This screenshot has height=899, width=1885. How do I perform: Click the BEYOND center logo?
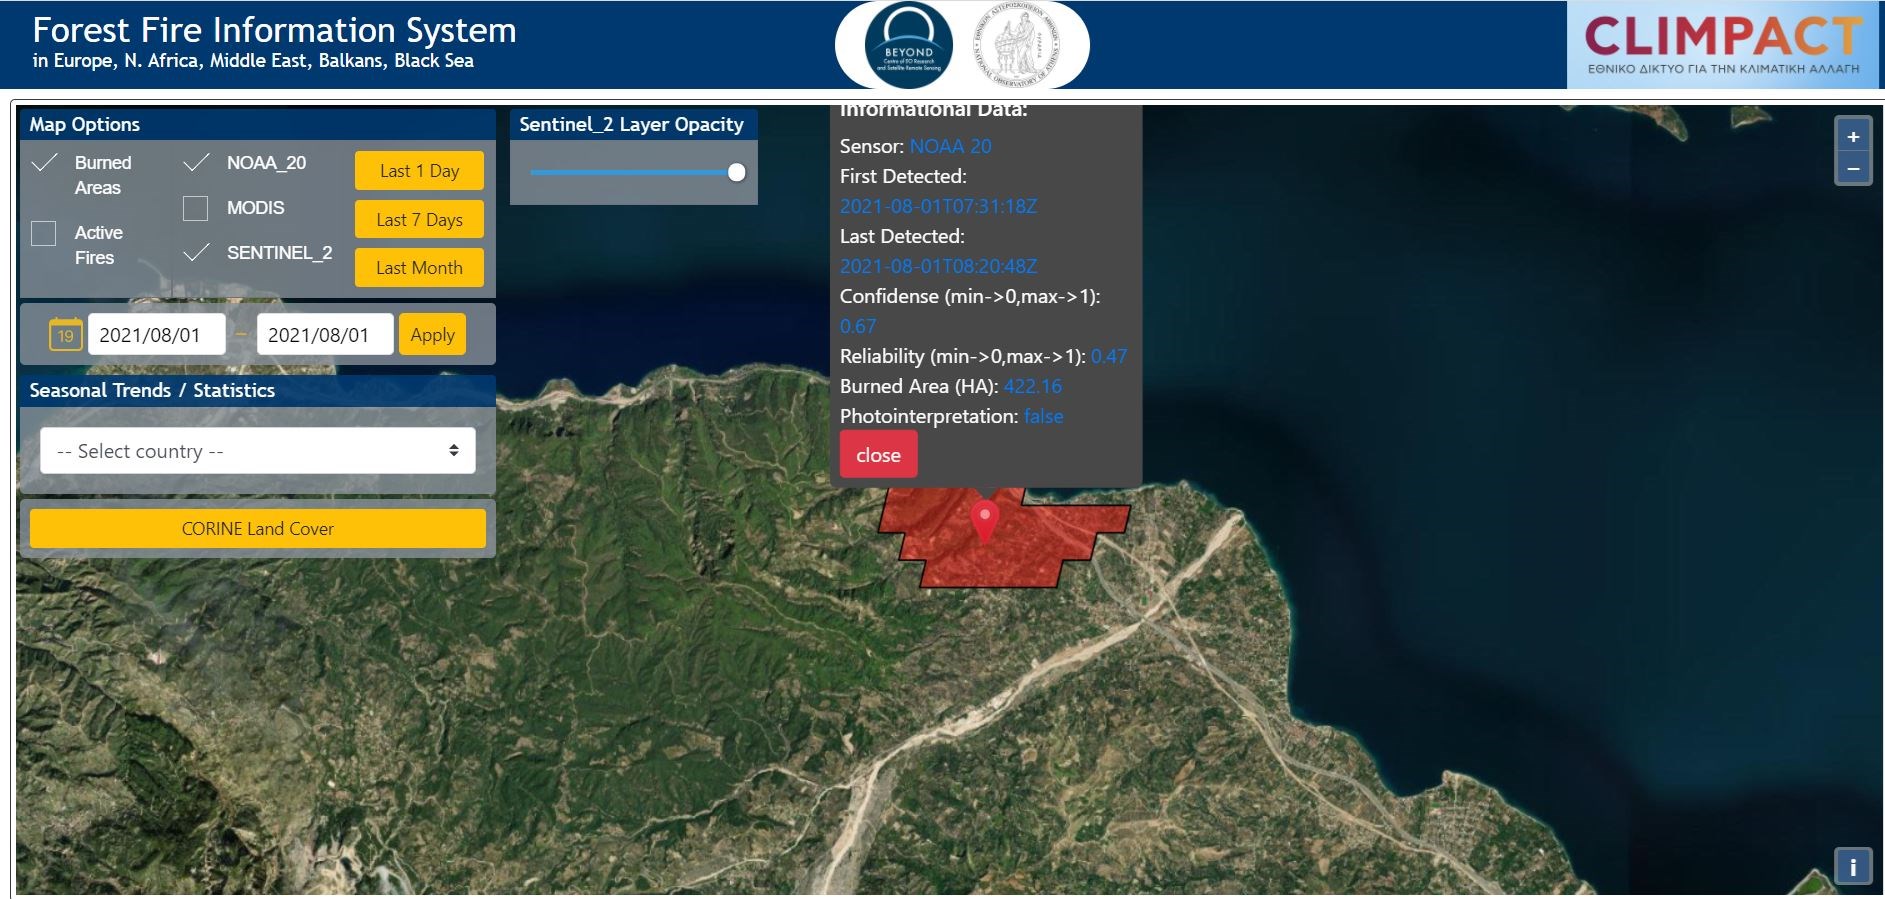(908, 46)
